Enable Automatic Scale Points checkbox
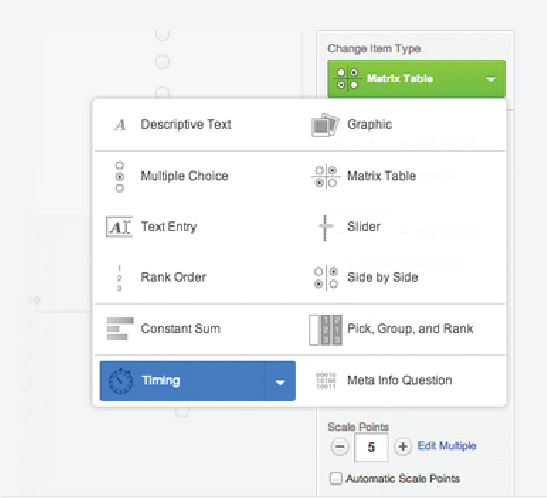This screenshot has width=547, height=498. [336, 478]
